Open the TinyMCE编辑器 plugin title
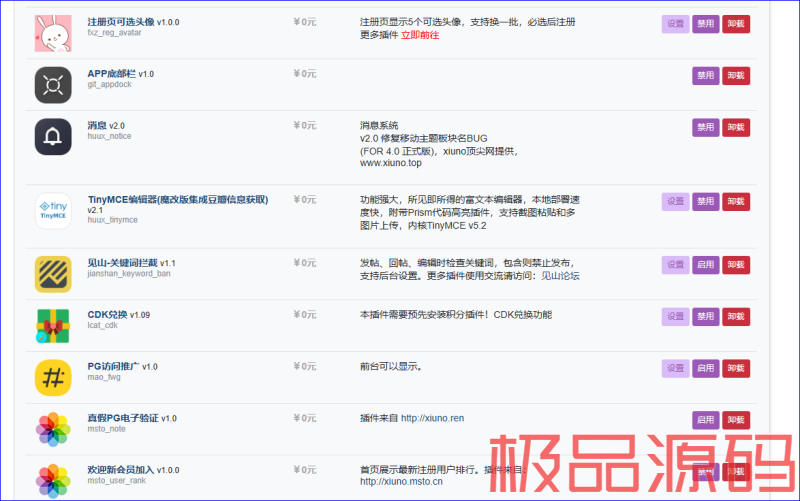 178,199
